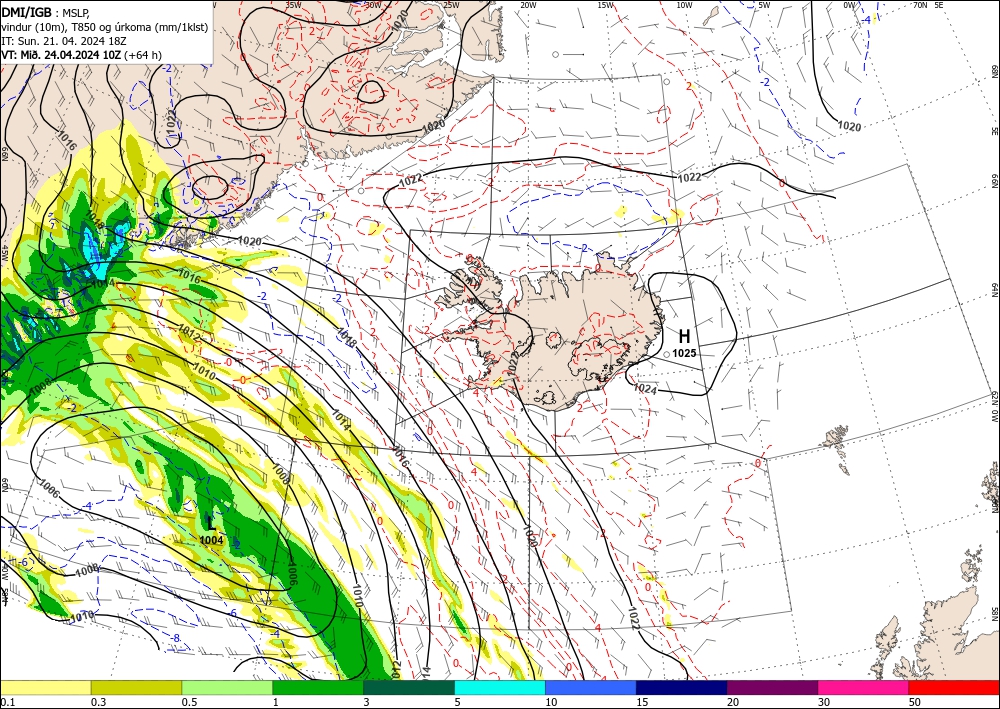This screenshot has width=1000, height=709.
Task: Click the '25W' longitude label at top
Action: (x=451, y=5)
